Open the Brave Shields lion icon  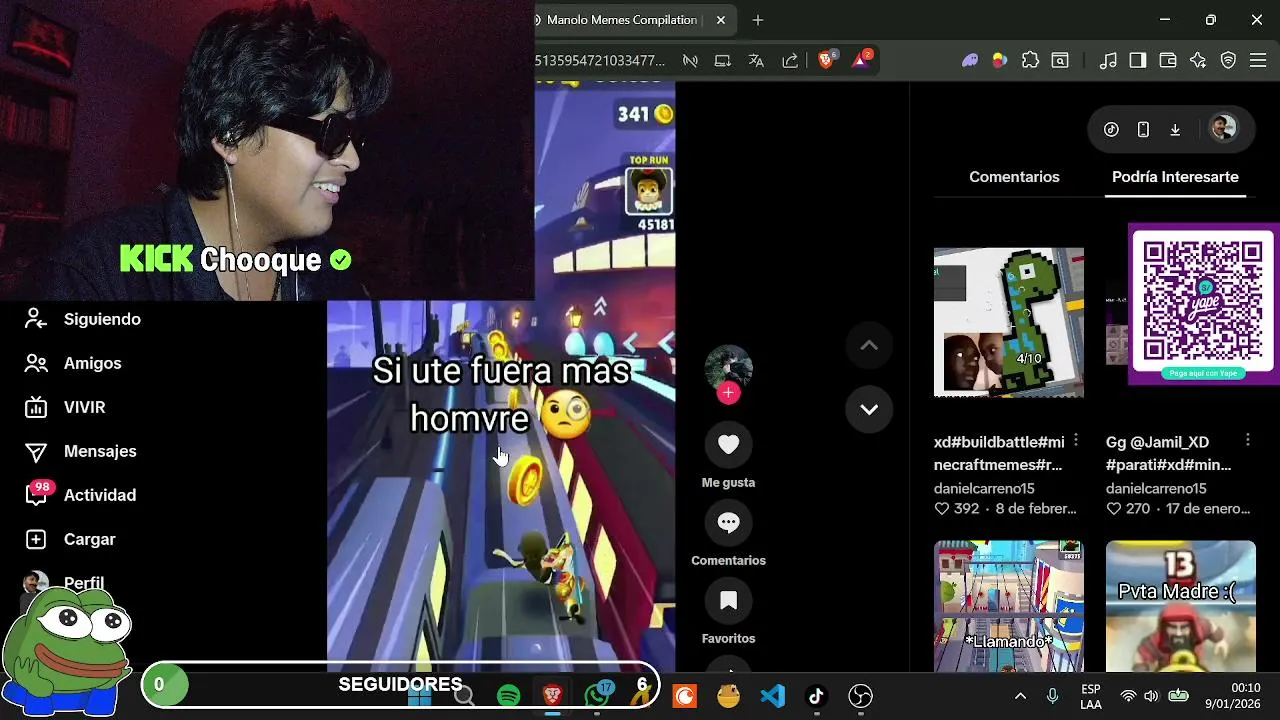point(827,60)
